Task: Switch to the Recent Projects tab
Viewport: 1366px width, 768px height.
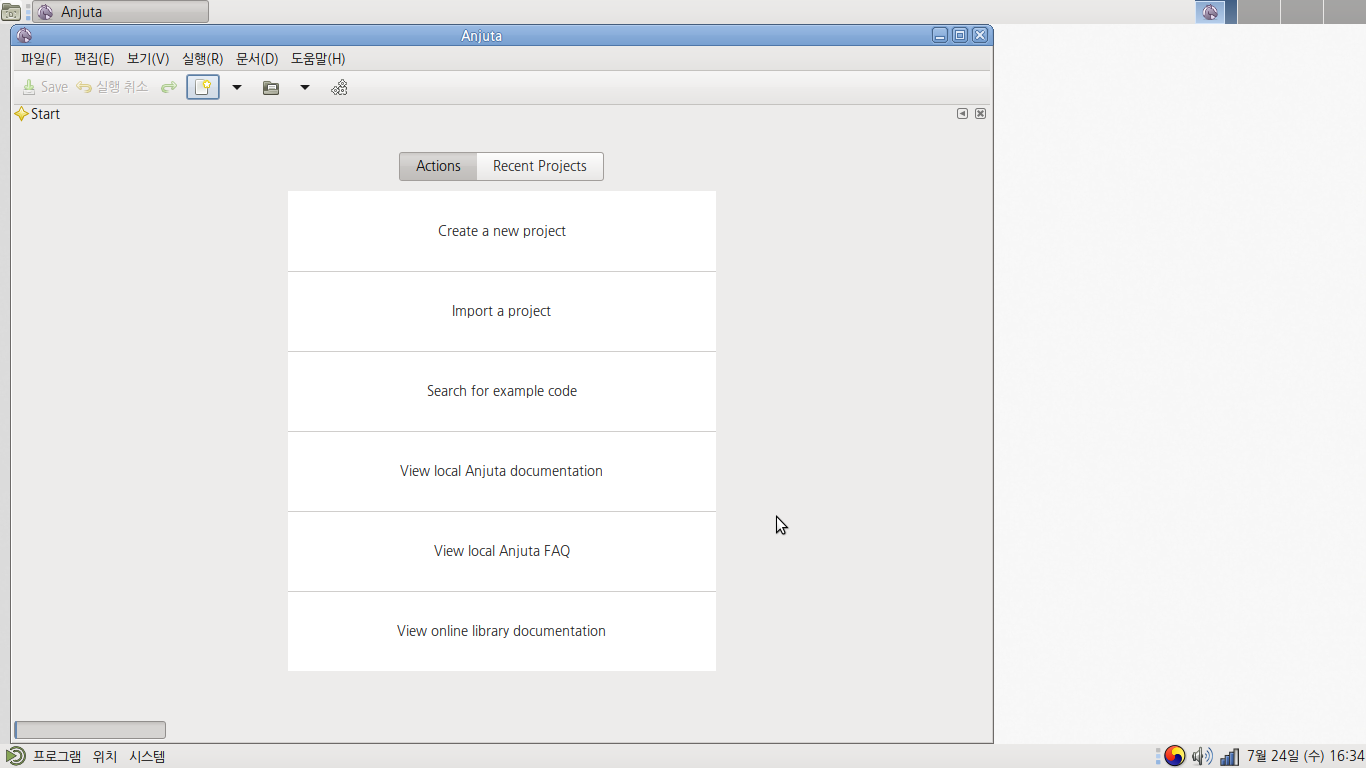Action: coord(540,166)
